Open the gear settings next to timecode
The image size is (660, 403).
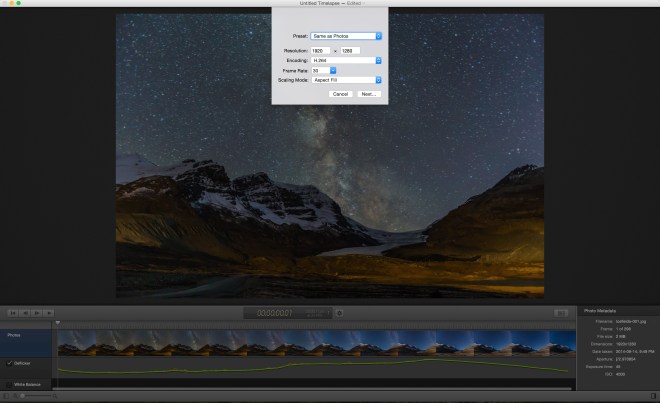click(339, 313)
